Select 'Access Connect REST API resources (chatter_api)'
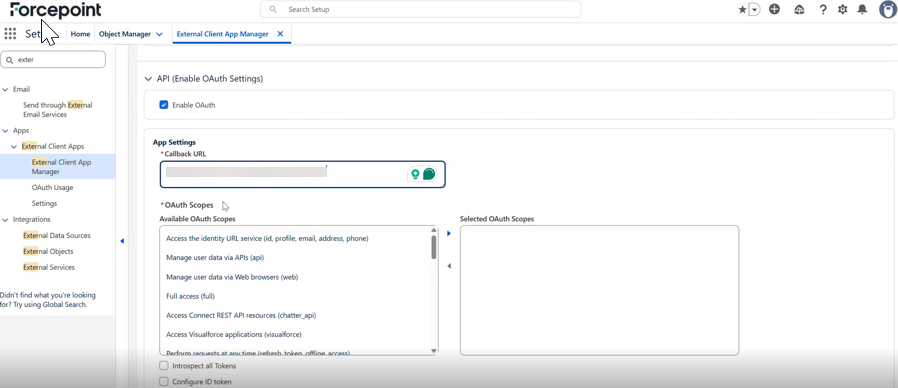 pyautogui.click(x=241, y=316)
